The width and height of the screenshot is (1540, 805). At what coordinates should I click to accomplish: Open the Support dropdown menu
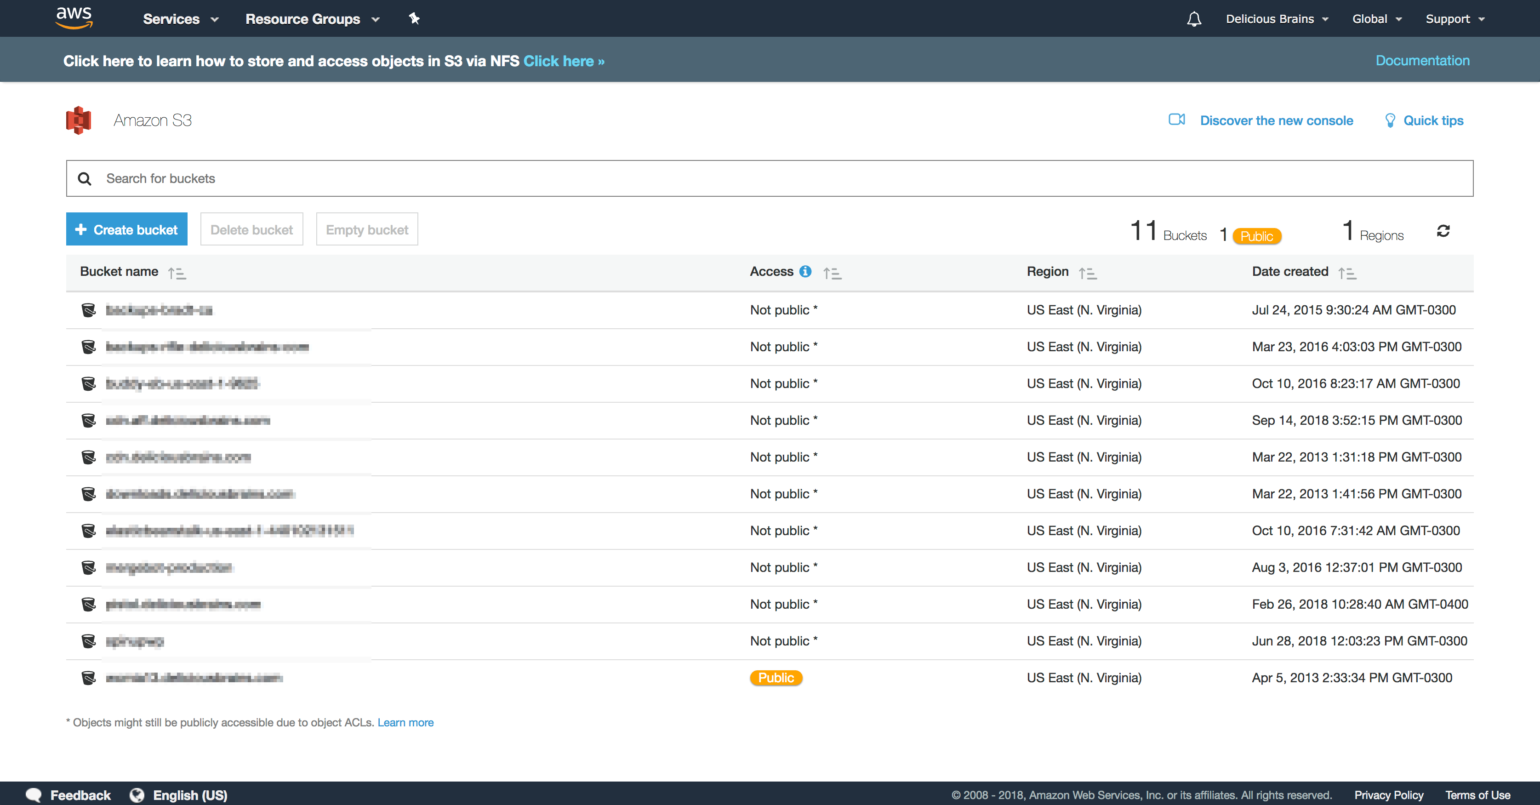coord(1455,19)
